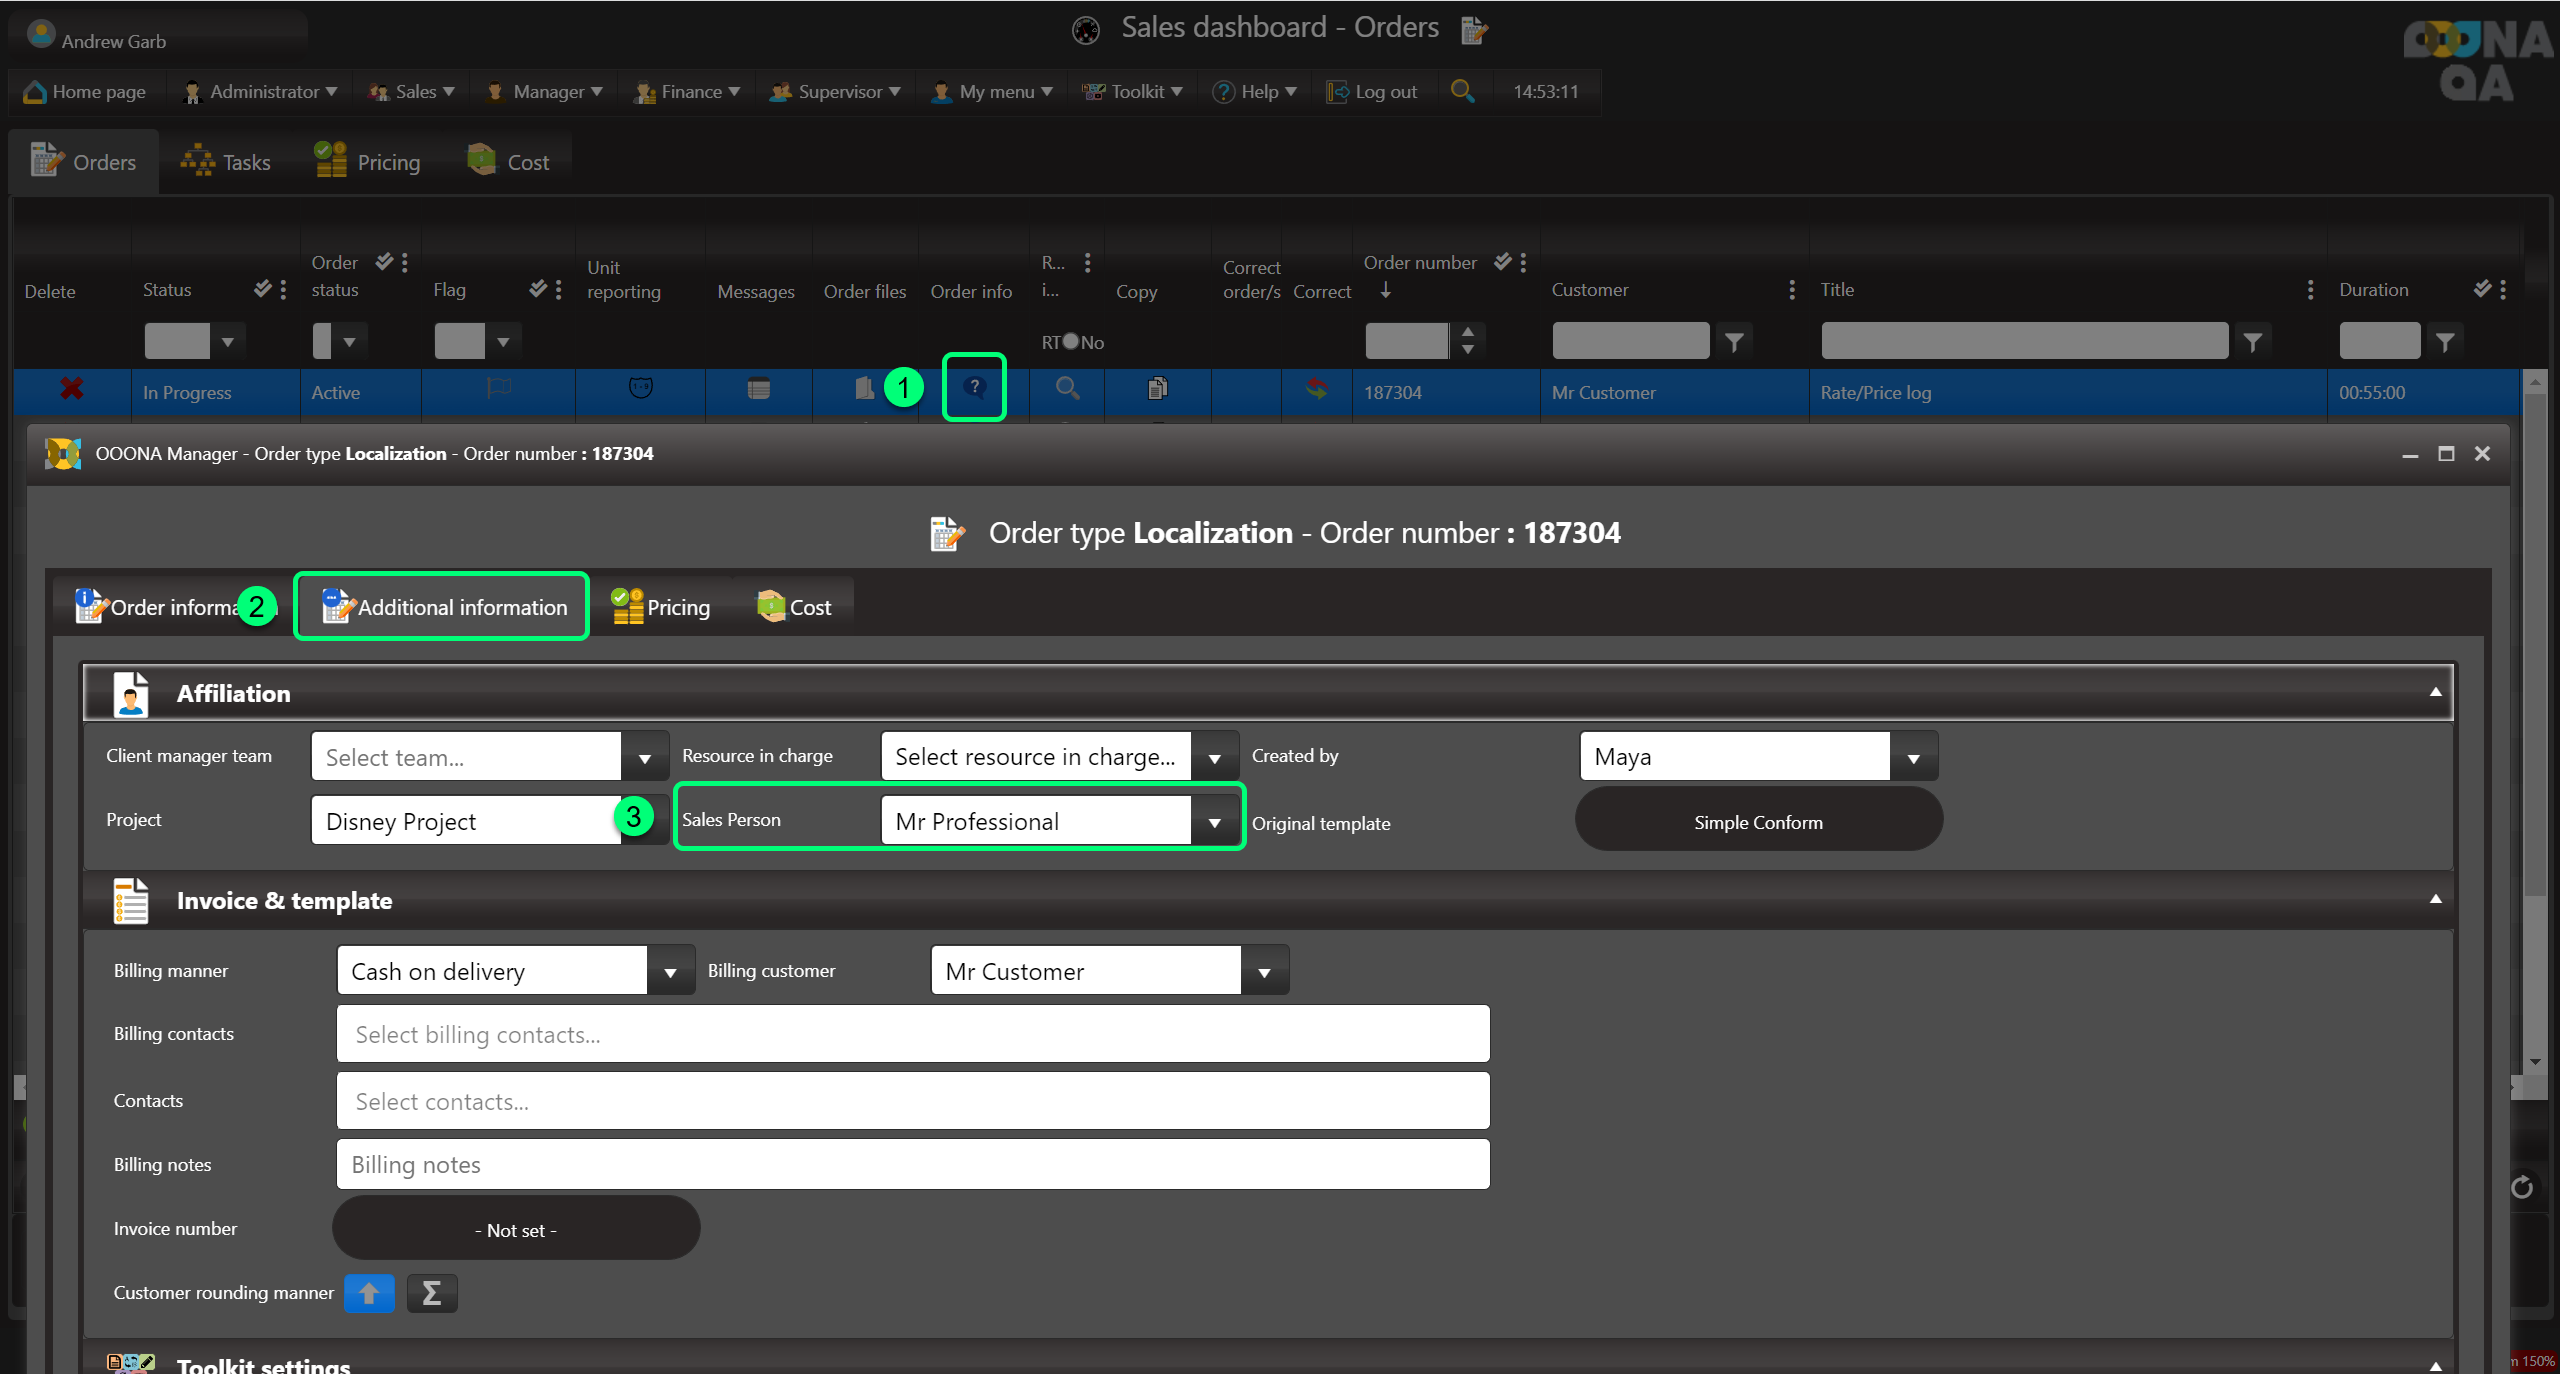Click the search magnifier in top menu bar
Image resolution: width=2560 pixels, height=1374 pixels.
coord(1462,91)
